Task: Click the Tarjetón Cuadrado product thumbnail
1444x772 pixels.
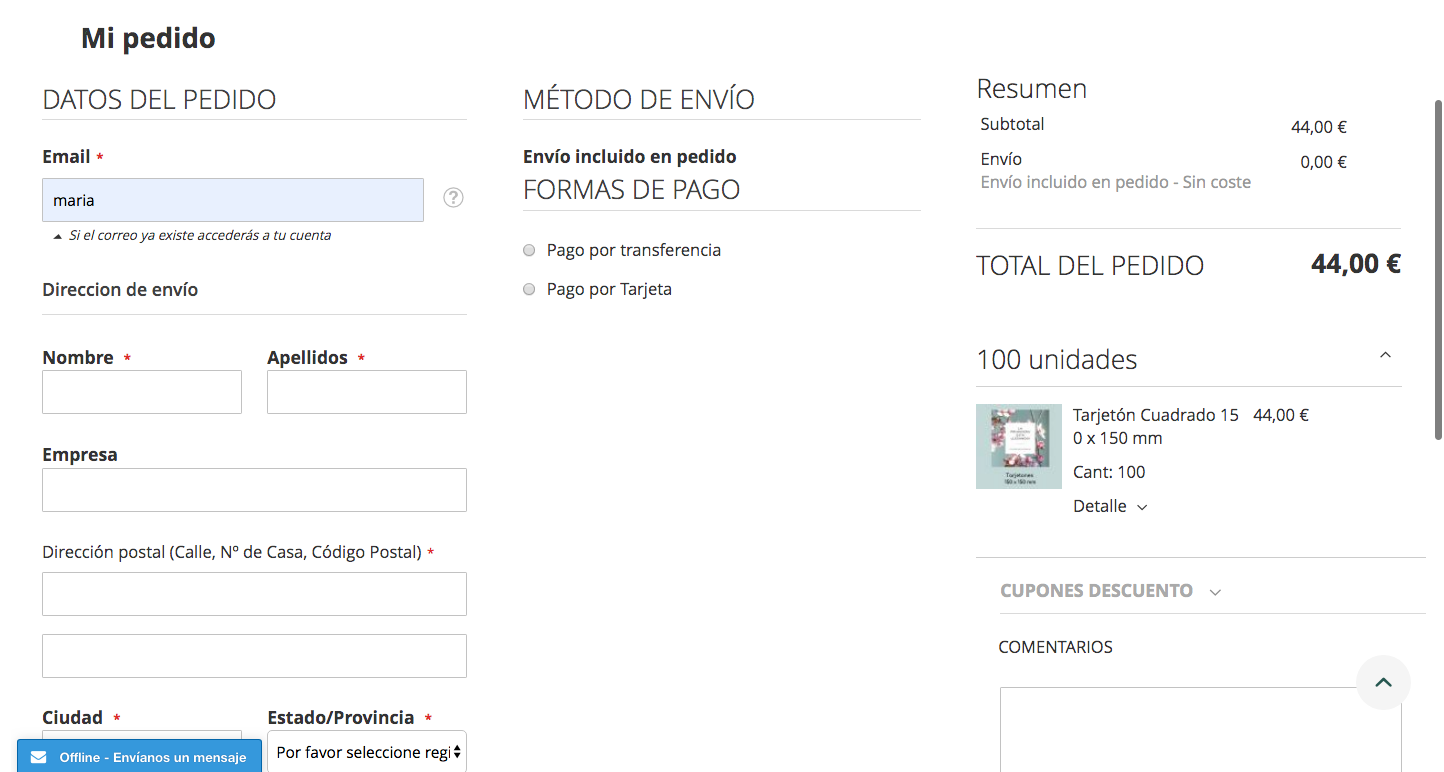Action: 1019,446
